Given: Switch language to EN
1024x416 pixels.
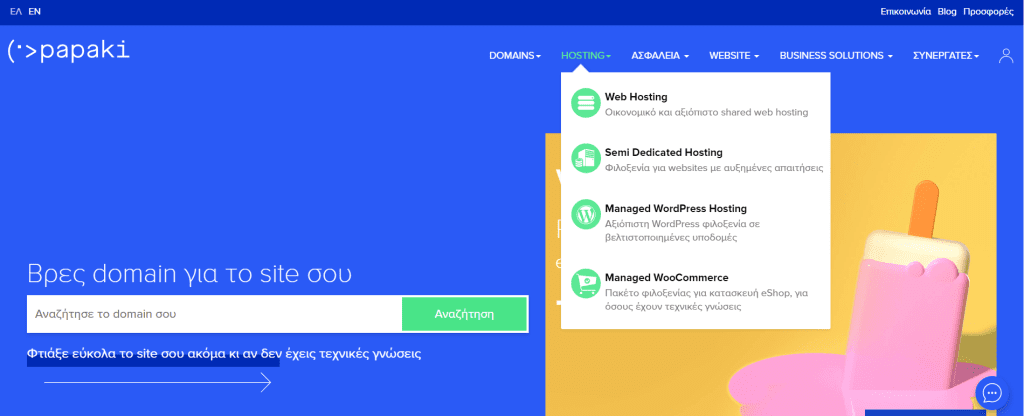Looking at the screenshot, I should (35, 12).
